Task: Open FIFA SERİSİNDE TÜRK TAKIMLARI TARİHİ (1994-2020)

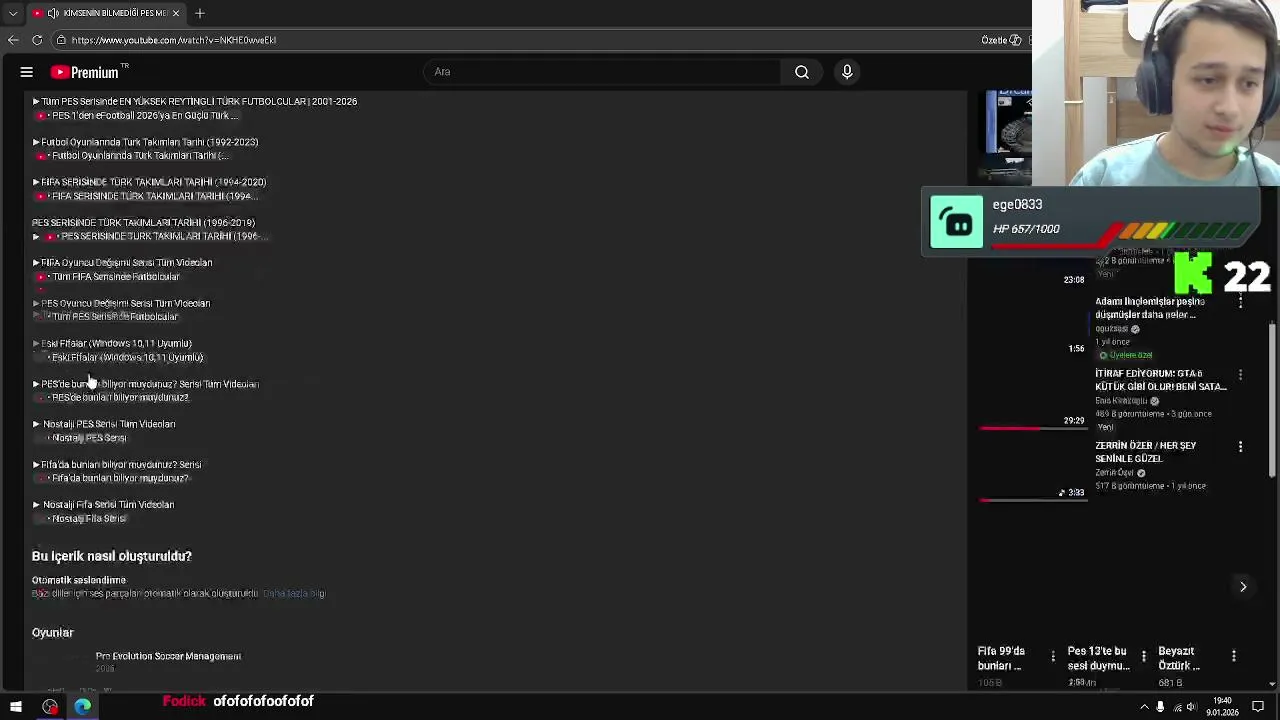Action: point(153,182)
